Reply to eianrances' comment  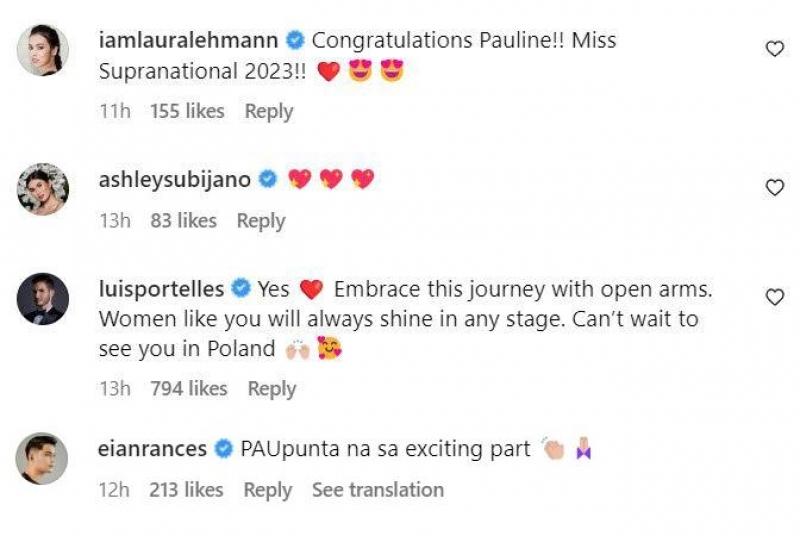[268, 490]
